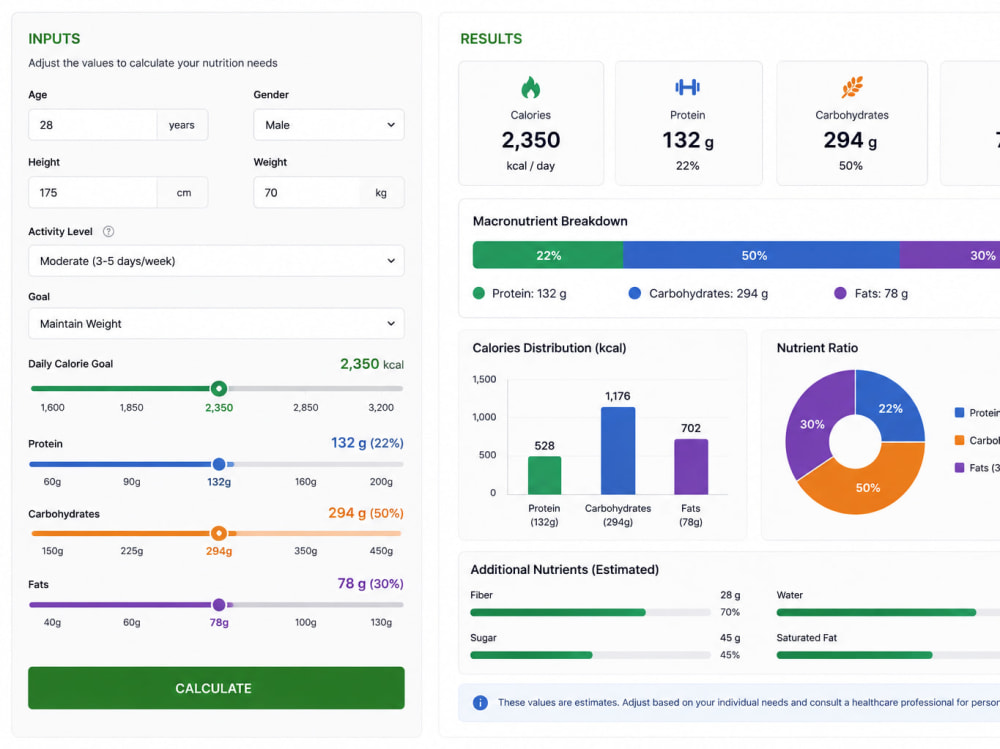
Task: Click the Water progress bar
Action: click(x=888, y=612)
